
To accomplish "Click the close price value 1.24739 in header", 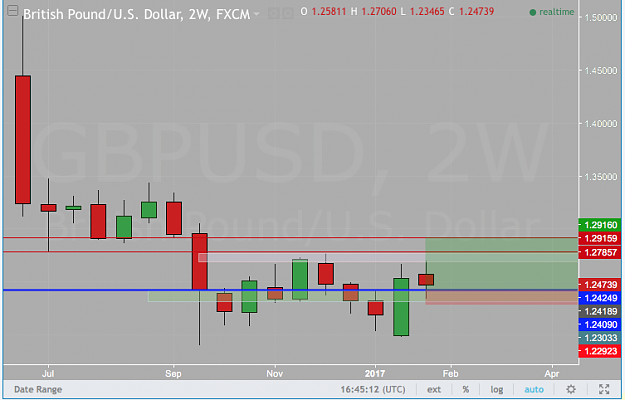I will tap(476, 12).
